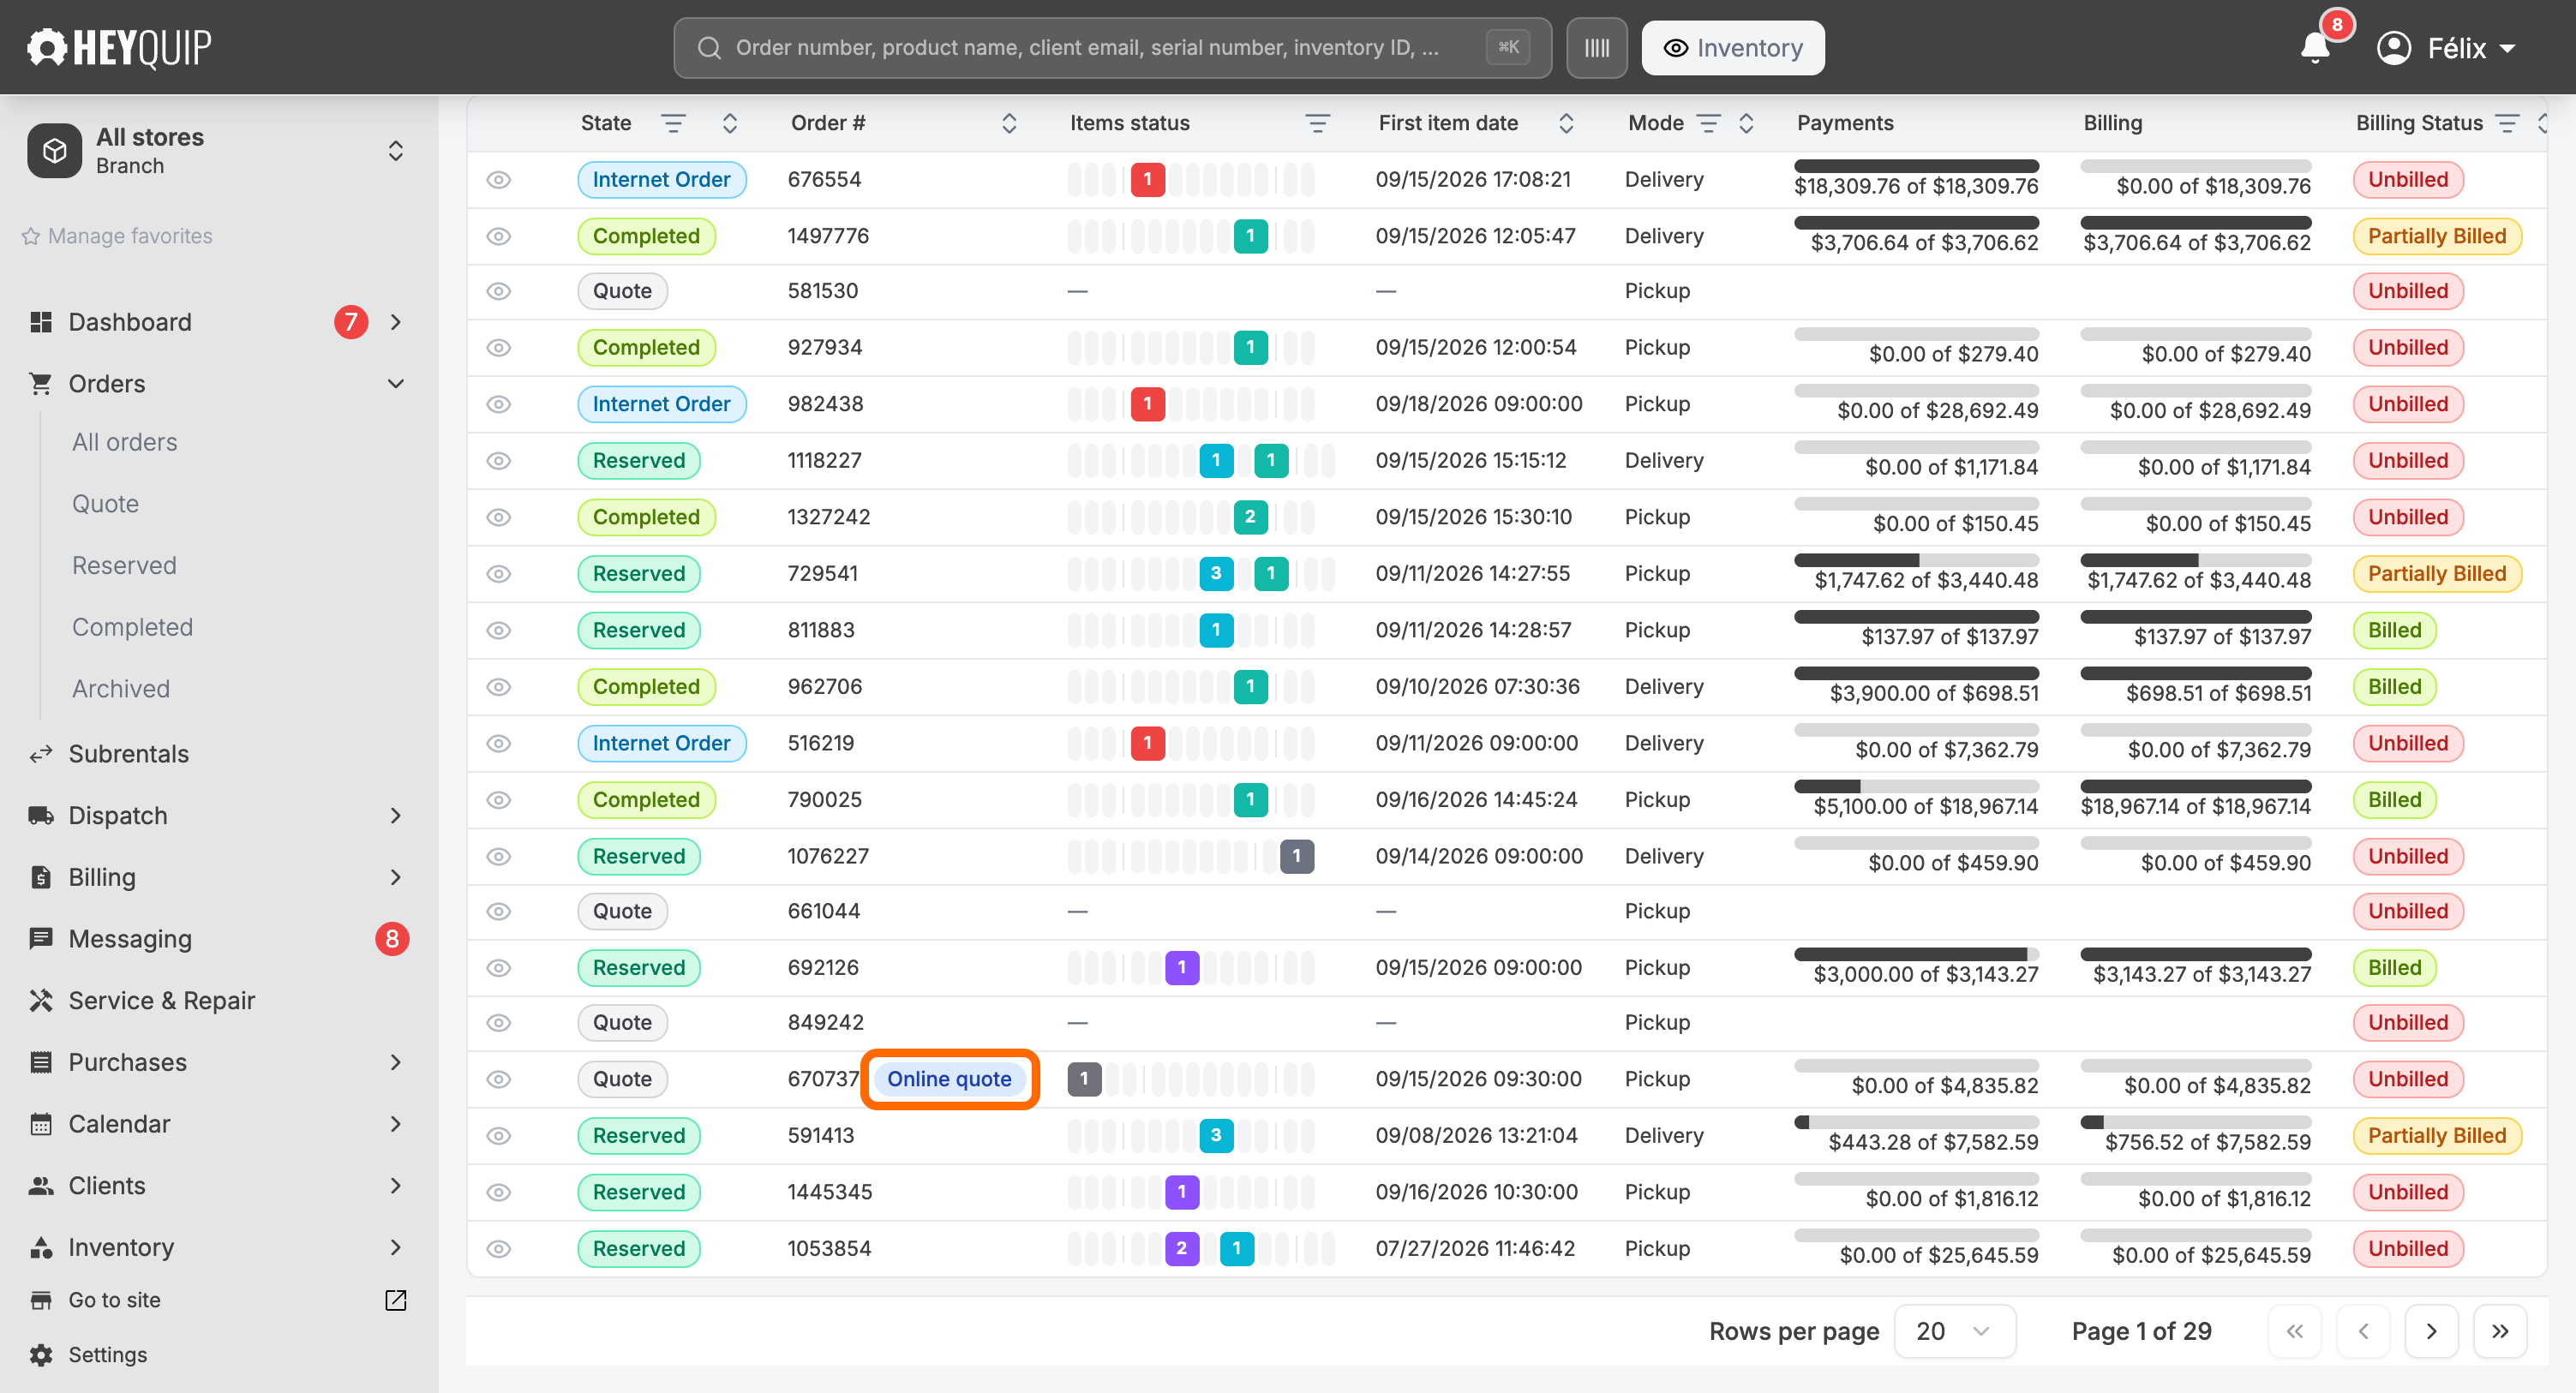Filter the Billing Status column
Screen dimensions: 2576x1393
pos(2506,123)
